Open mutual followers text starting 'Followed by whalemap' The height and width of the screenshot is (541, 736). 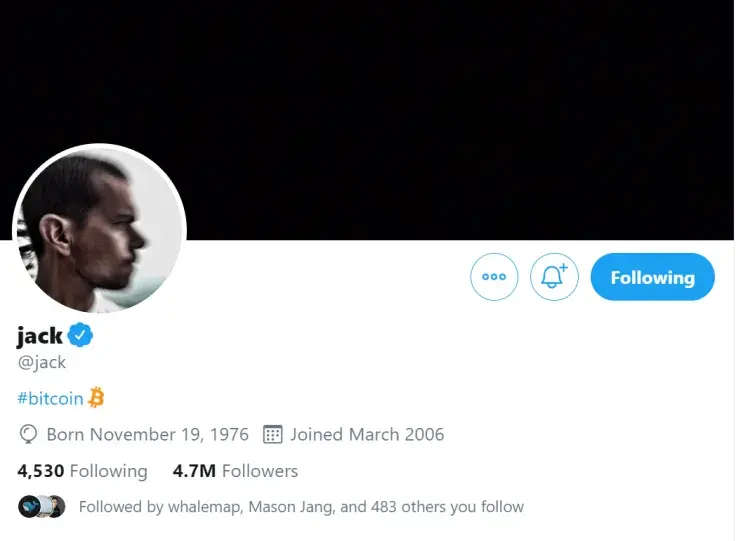[x=300, y=507]
